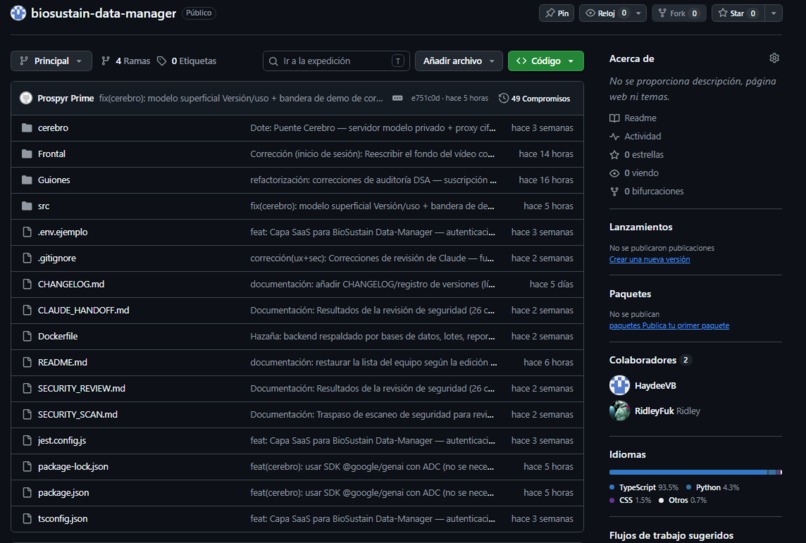Open the Colaboradores heading link
The width and height of the screenshot is (806, 543).
(x=643, y=360)
